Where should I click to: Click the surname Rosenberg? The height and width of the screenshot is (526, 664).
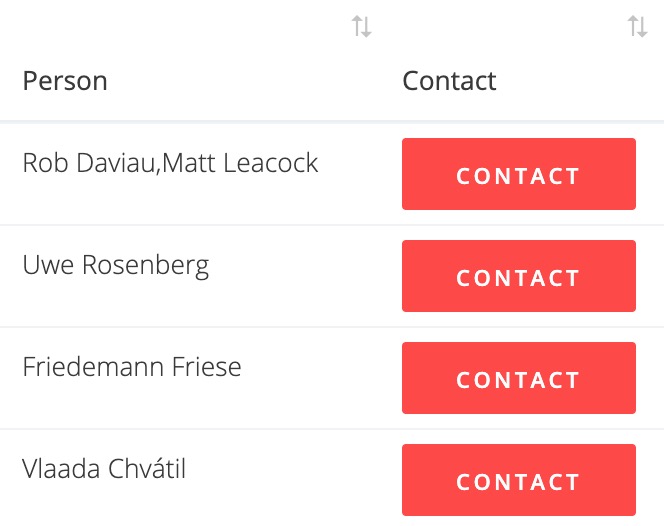[145, 265]
